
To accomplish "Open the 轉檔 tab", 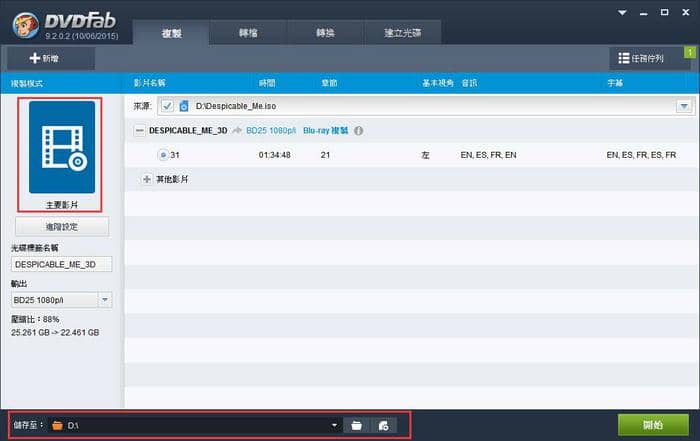I will 248,33.
